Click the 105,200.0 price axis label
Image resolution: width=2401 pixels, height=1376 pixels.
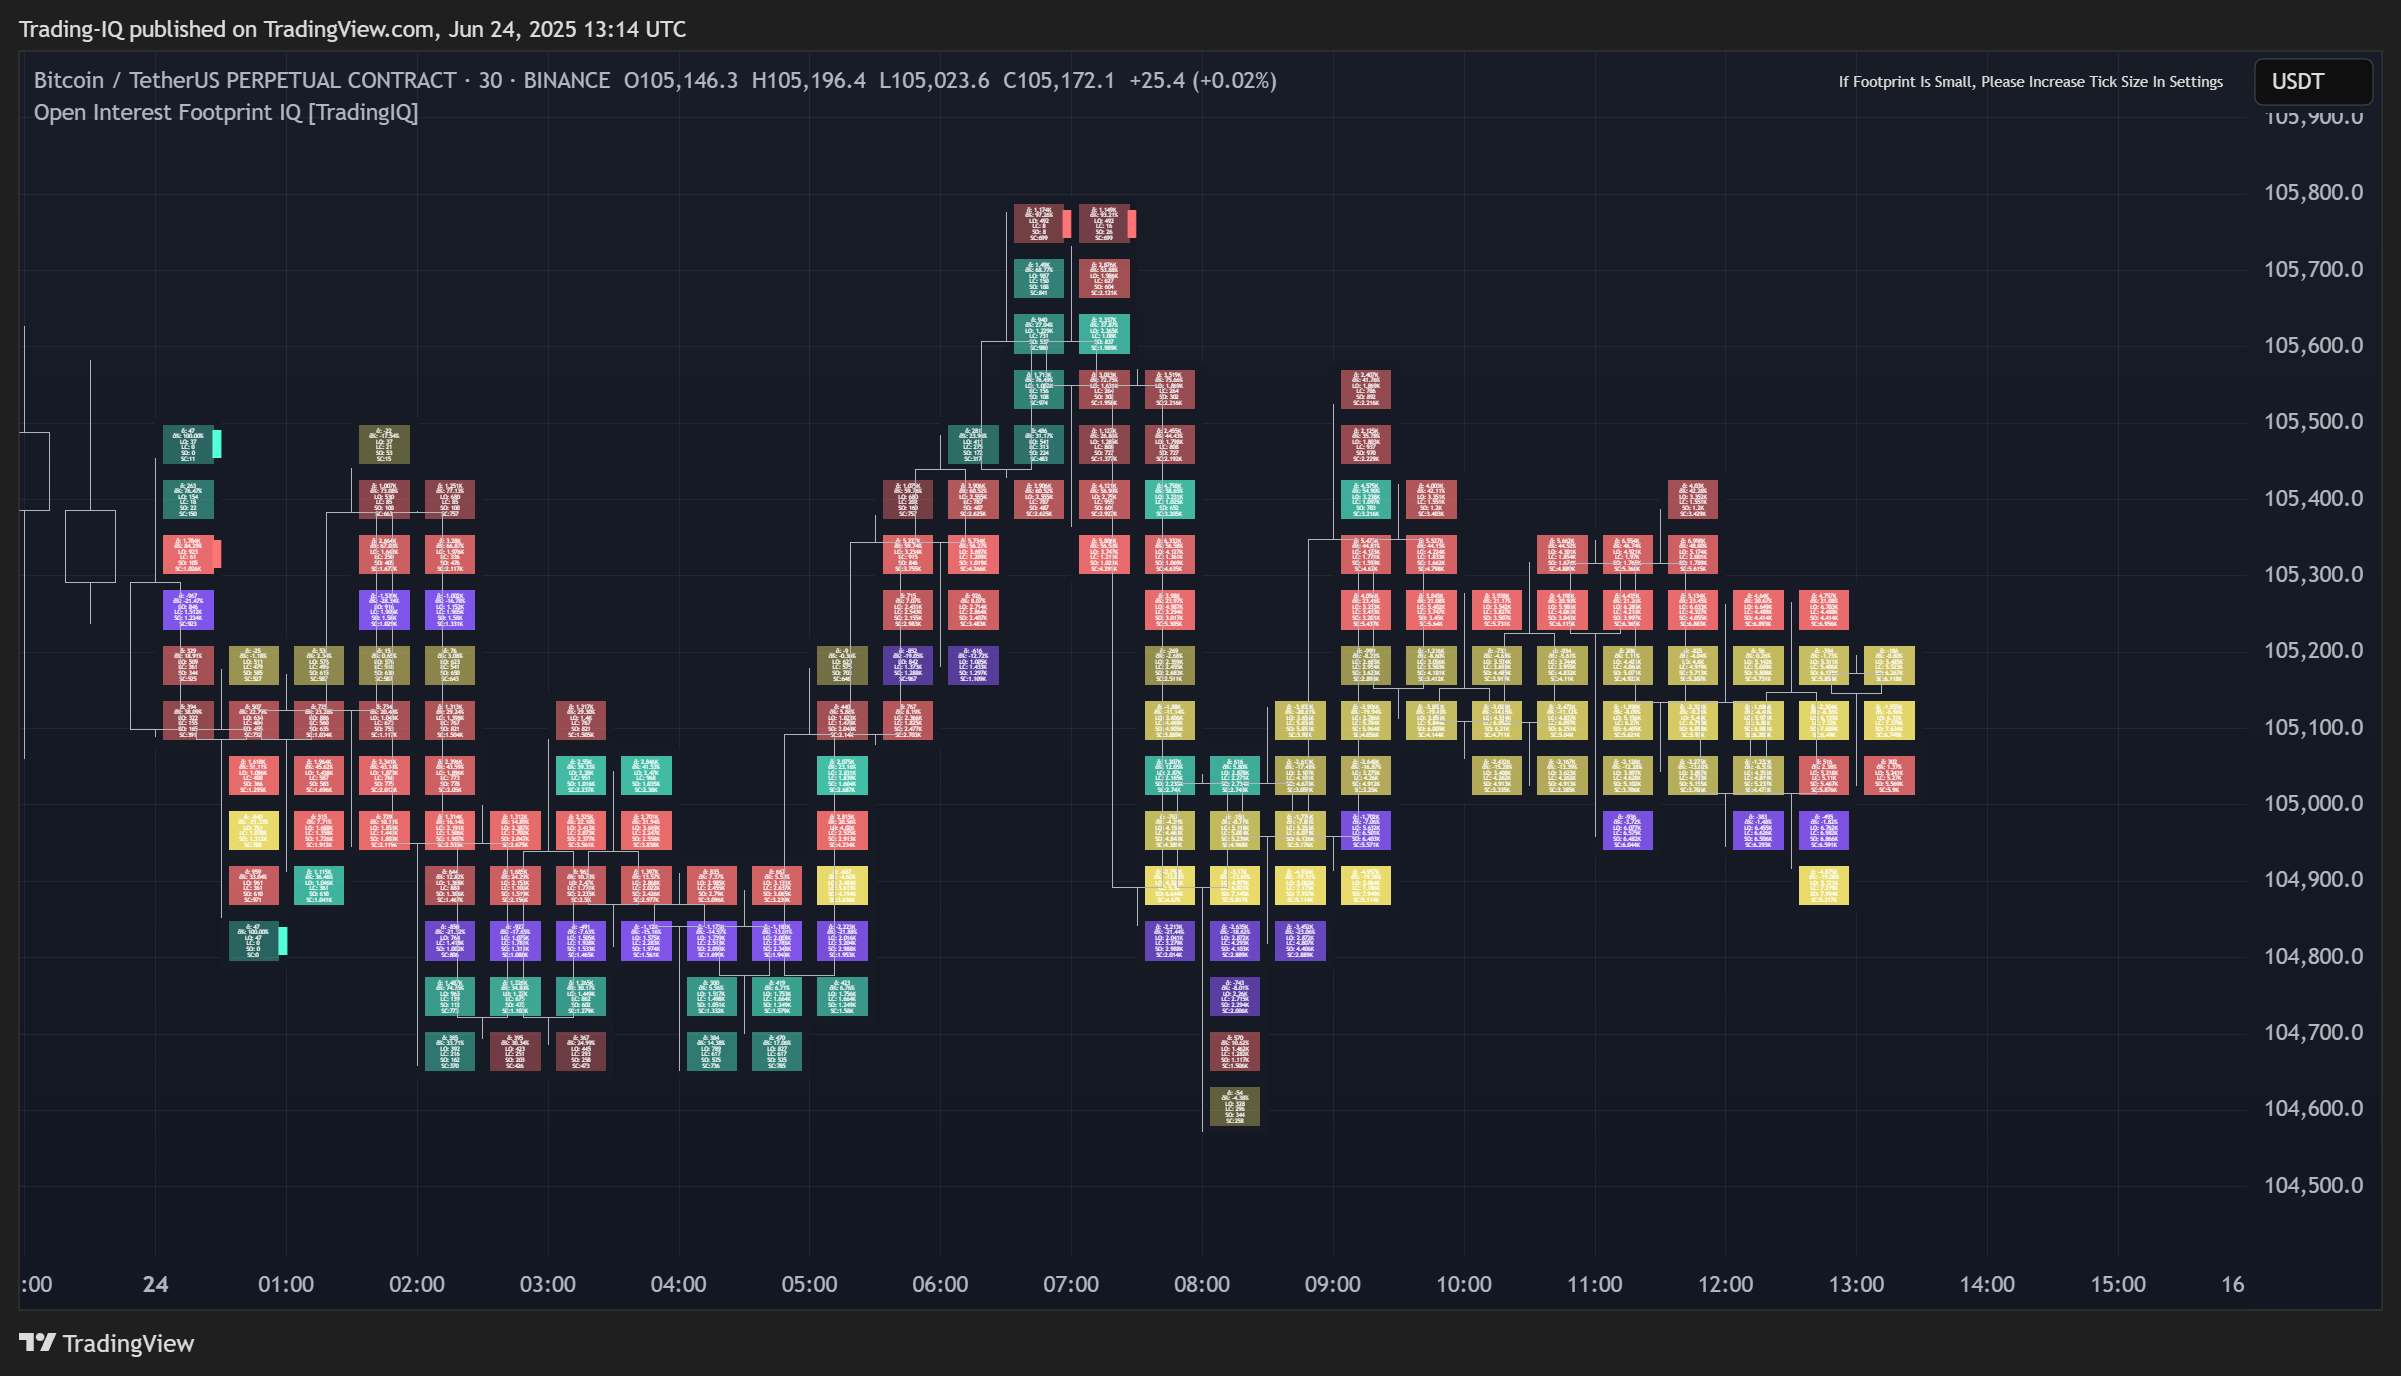(x=2313, y=650)
